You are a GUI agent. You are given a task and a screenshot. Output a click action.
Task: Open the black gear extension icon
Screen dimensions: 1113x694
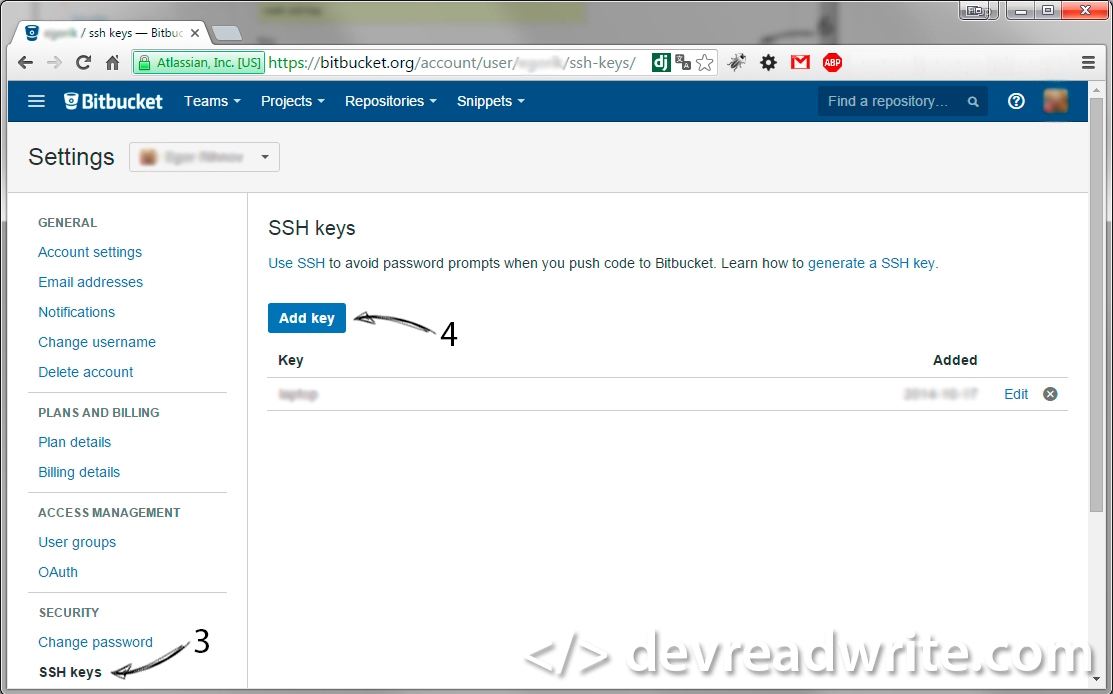coord(768,62)
